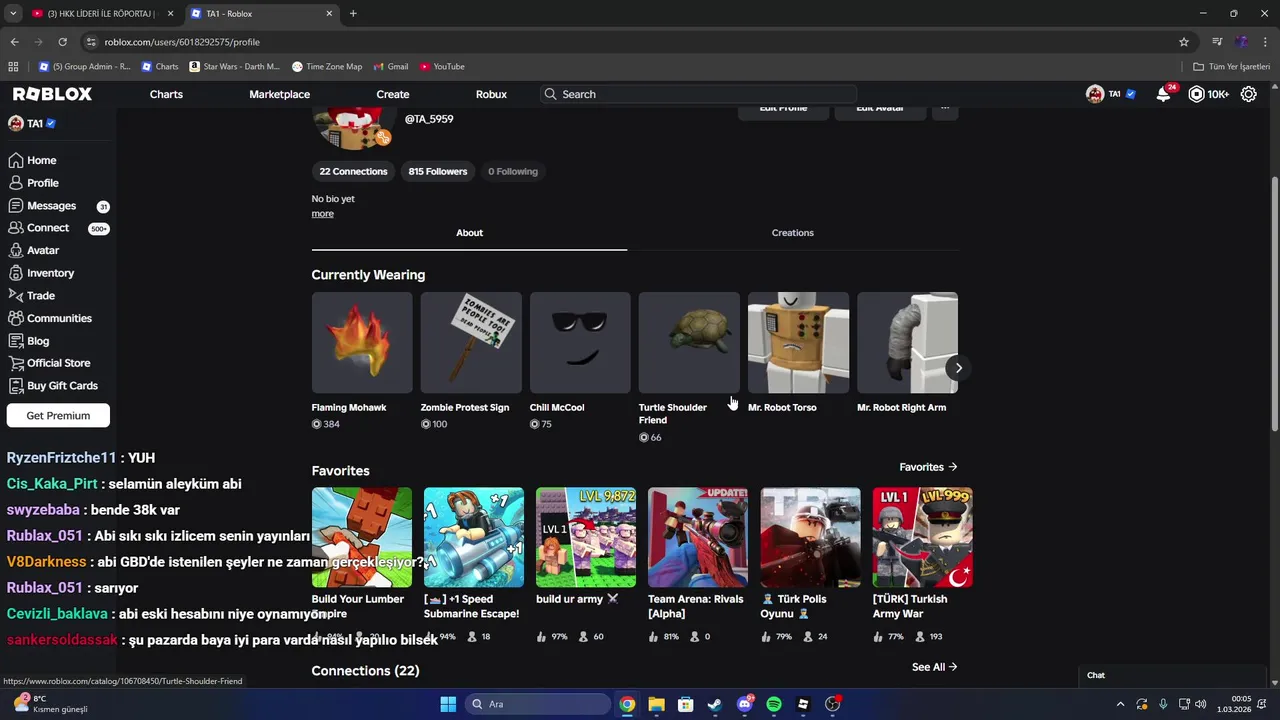Bookmark this page with the star icon

(1184, 42)
